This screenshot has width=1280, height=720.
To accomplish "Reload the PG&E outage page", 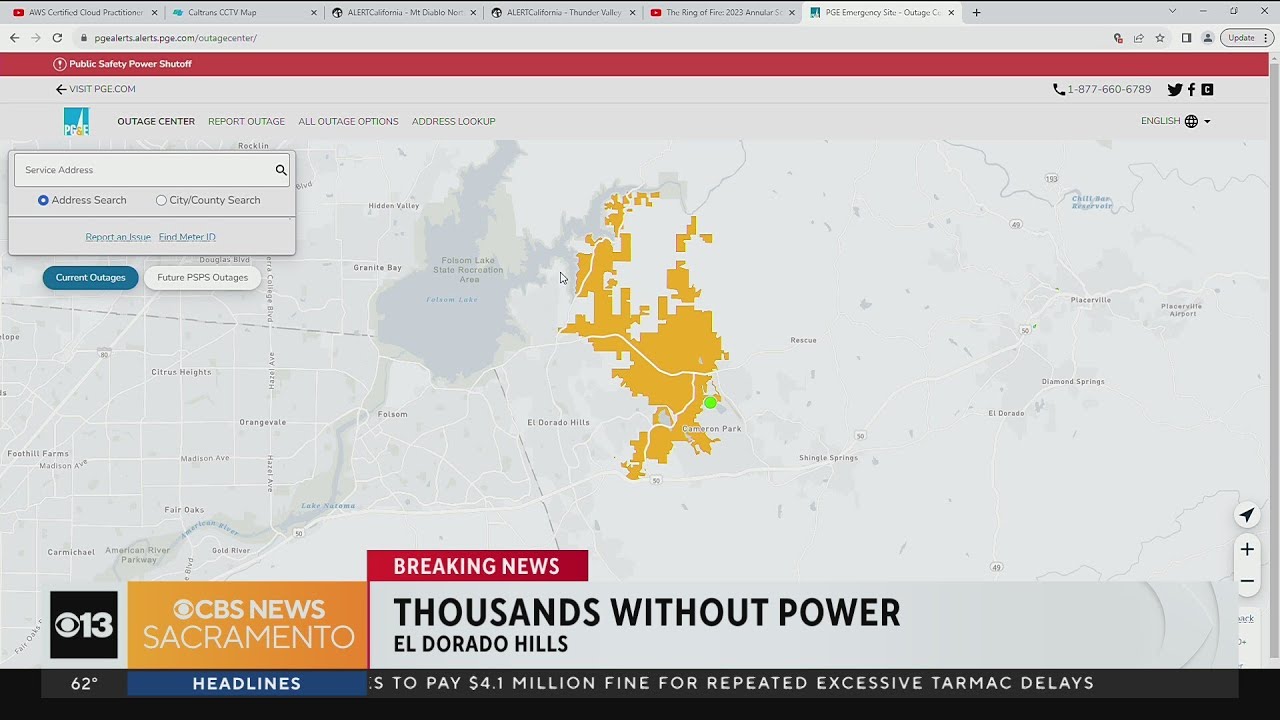I will (57, 38).
